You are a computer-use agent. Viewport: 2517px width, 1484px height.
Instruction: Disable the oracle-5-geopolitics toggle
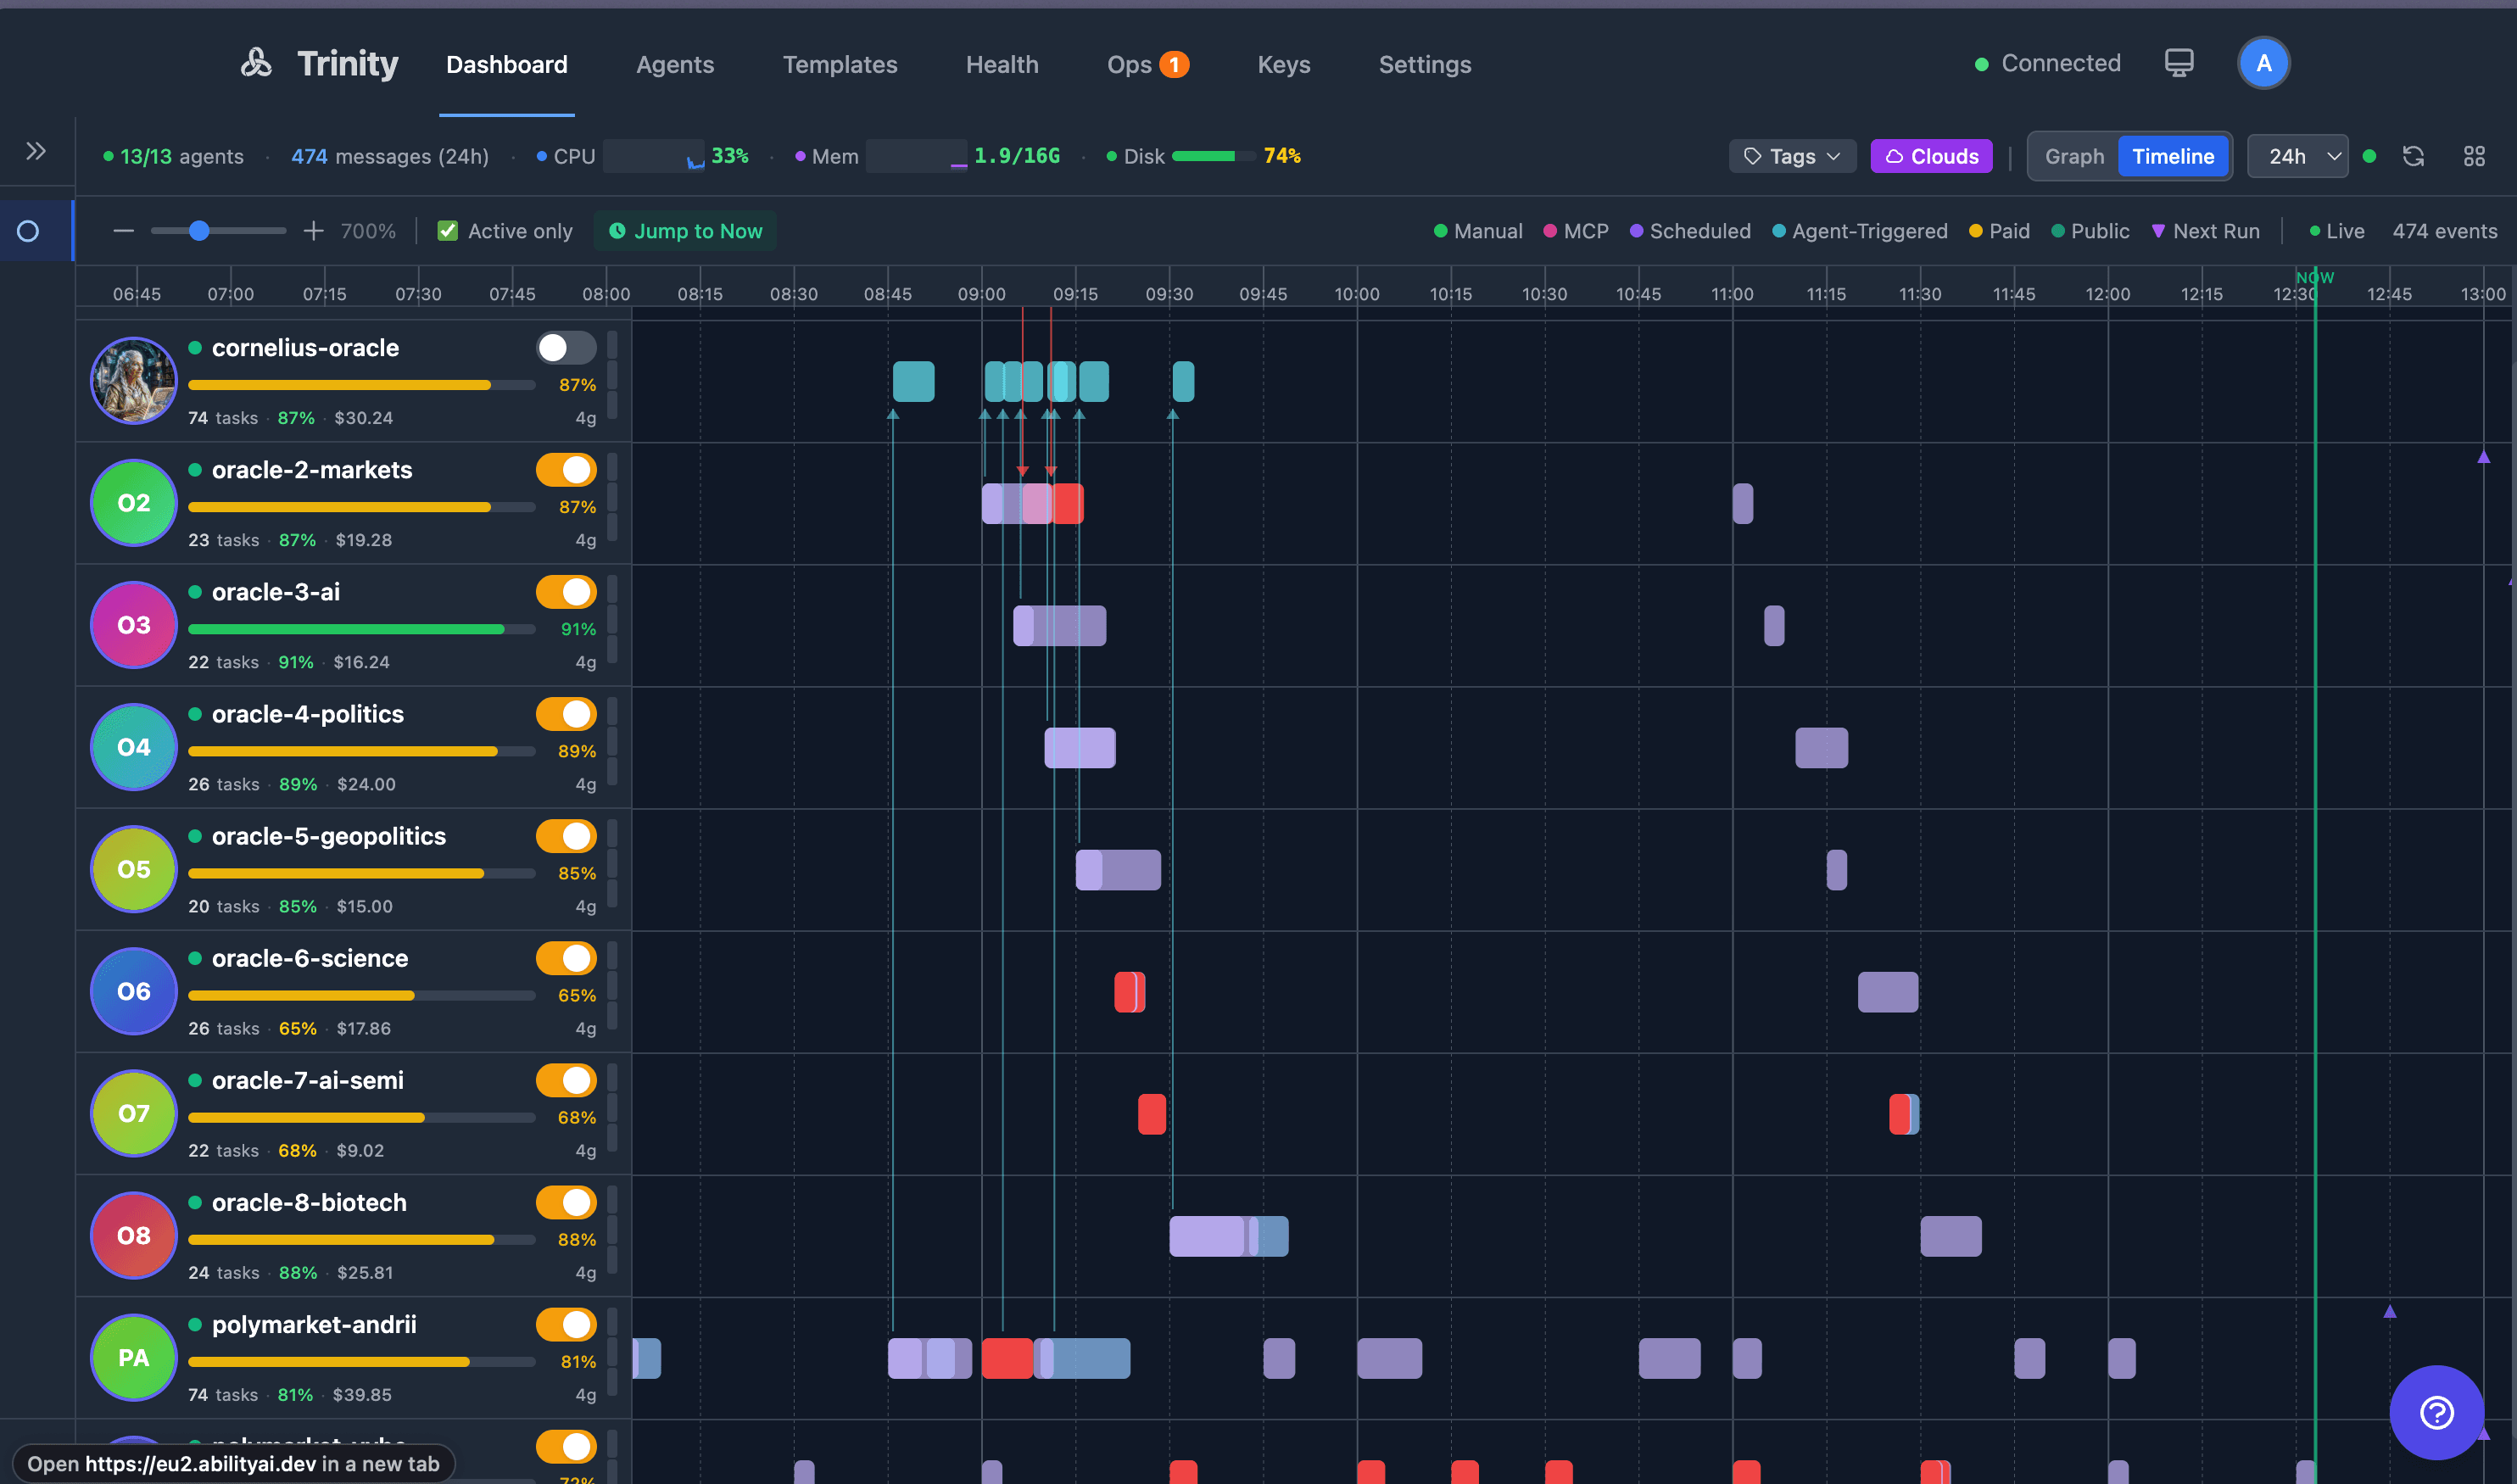tap(566, 835)
